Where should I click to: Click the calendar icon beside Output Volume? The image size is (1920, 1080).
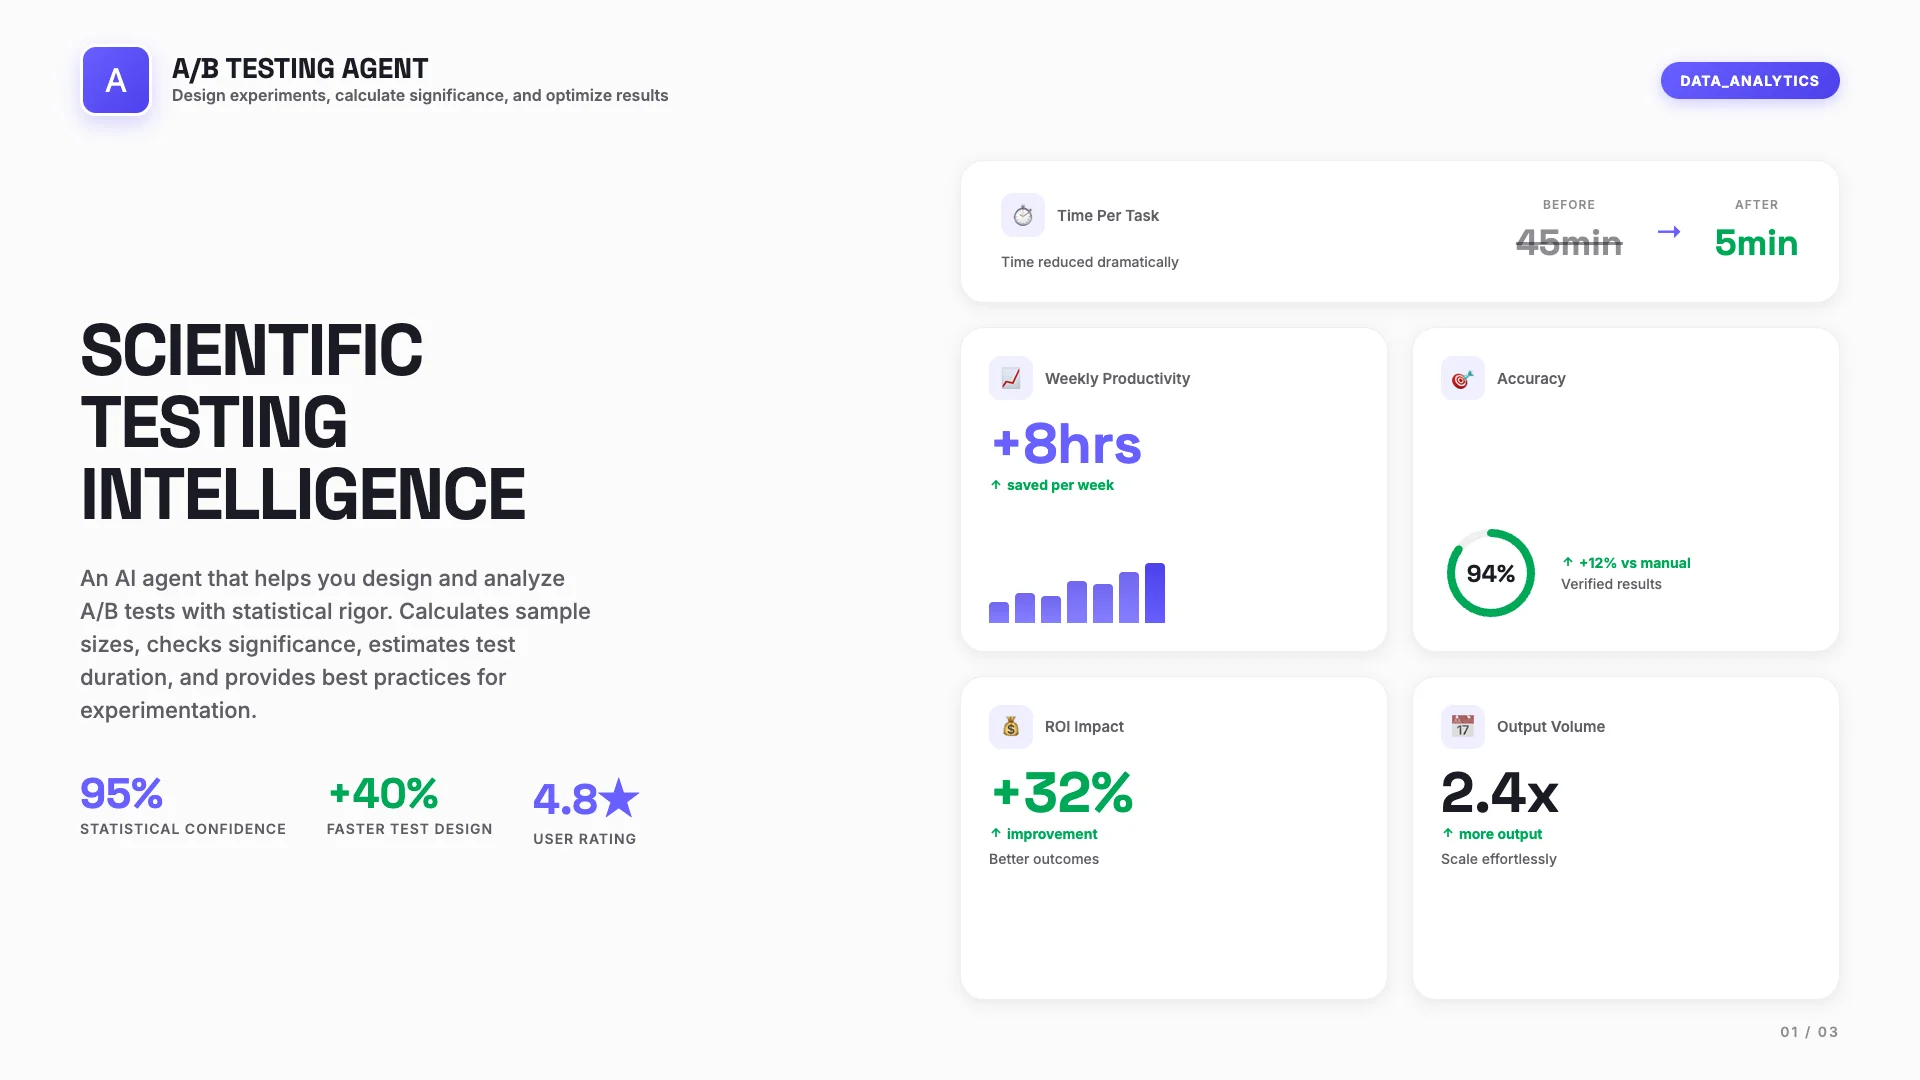click(1462, 726)
